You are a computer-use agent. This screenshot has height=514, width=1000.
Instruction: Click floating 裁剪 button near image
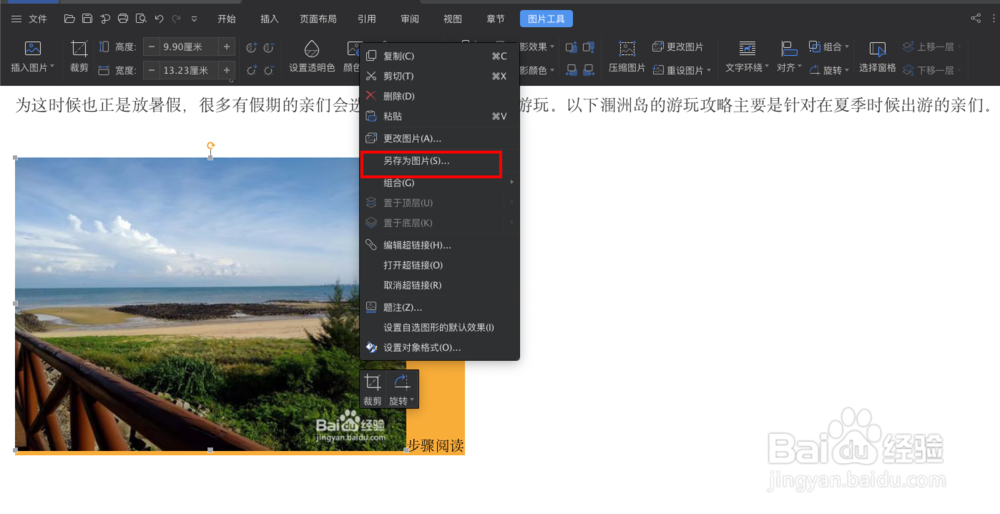tap(372, 390)
